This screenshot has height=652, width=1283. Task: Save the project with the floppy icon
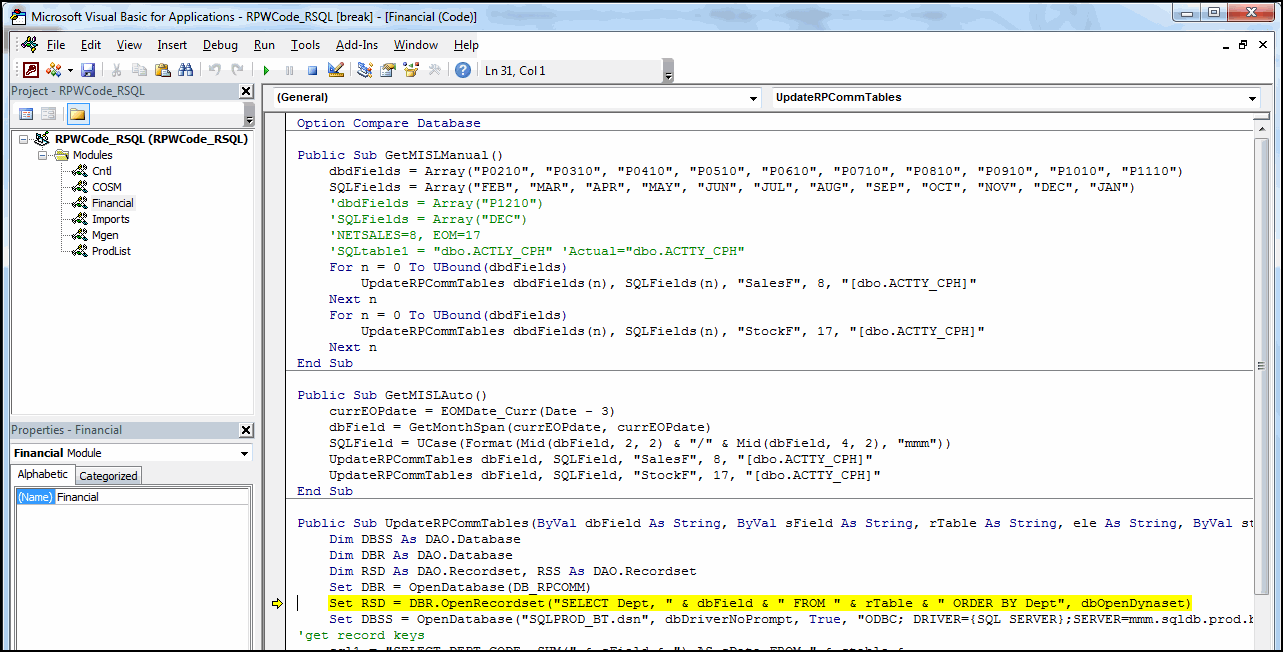pos(88,70)
